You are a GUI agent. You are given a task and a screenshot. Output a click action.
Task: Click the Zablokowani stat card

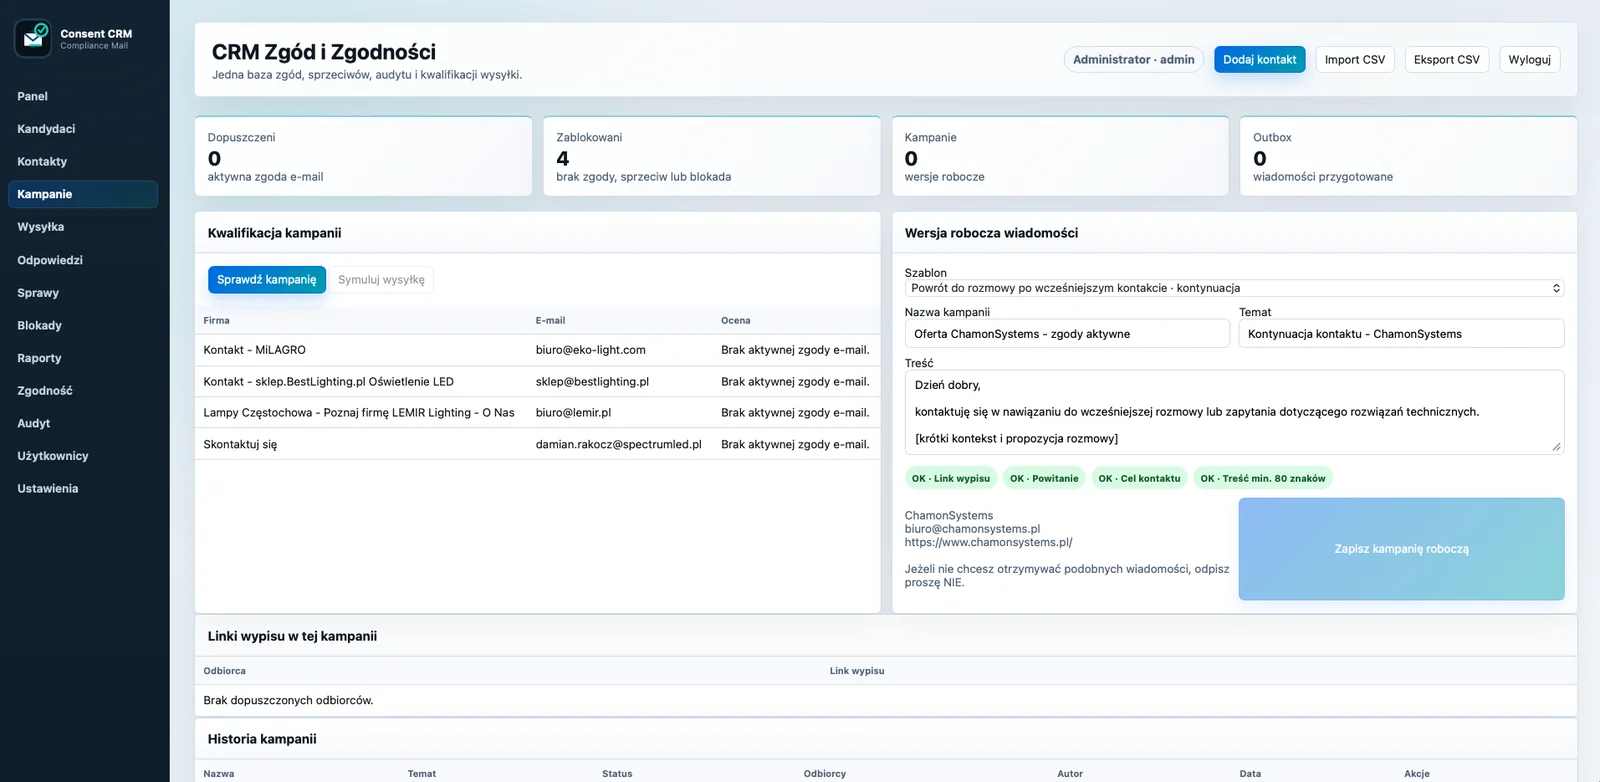click(712, 156)
